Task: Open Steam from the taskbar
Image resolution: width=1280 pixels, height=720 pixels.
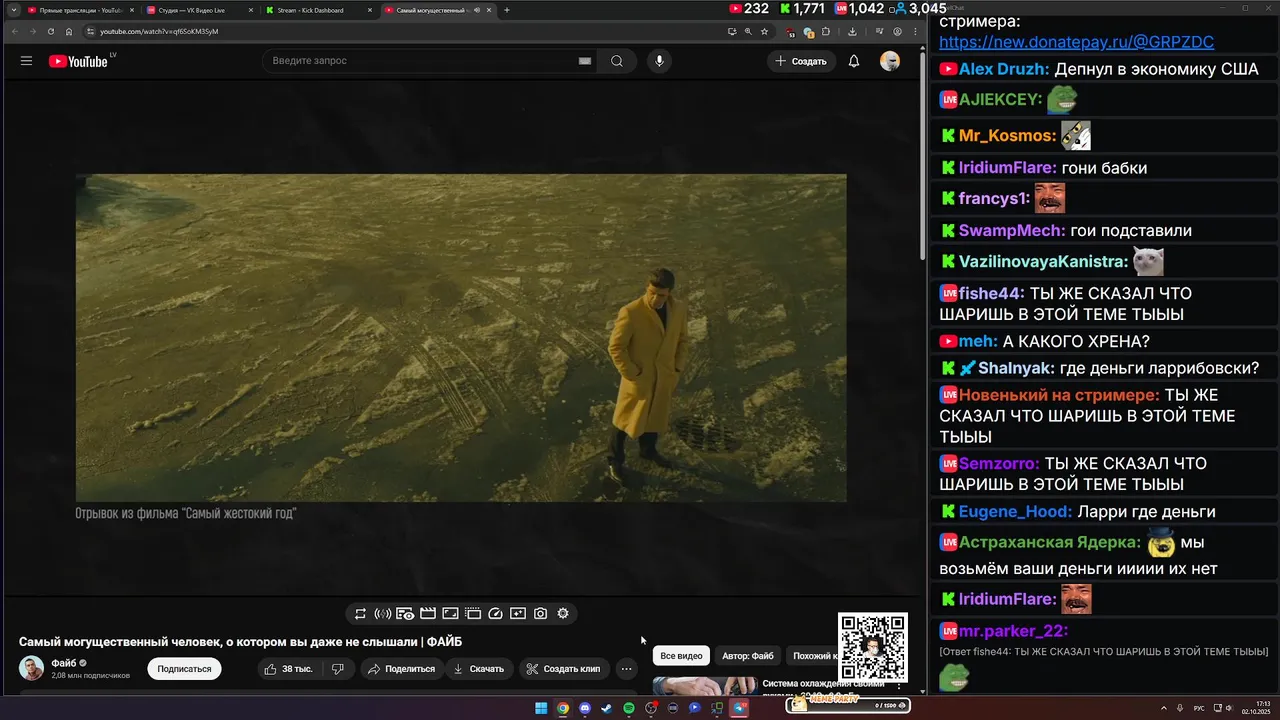Action: click(x=607, y=708)
